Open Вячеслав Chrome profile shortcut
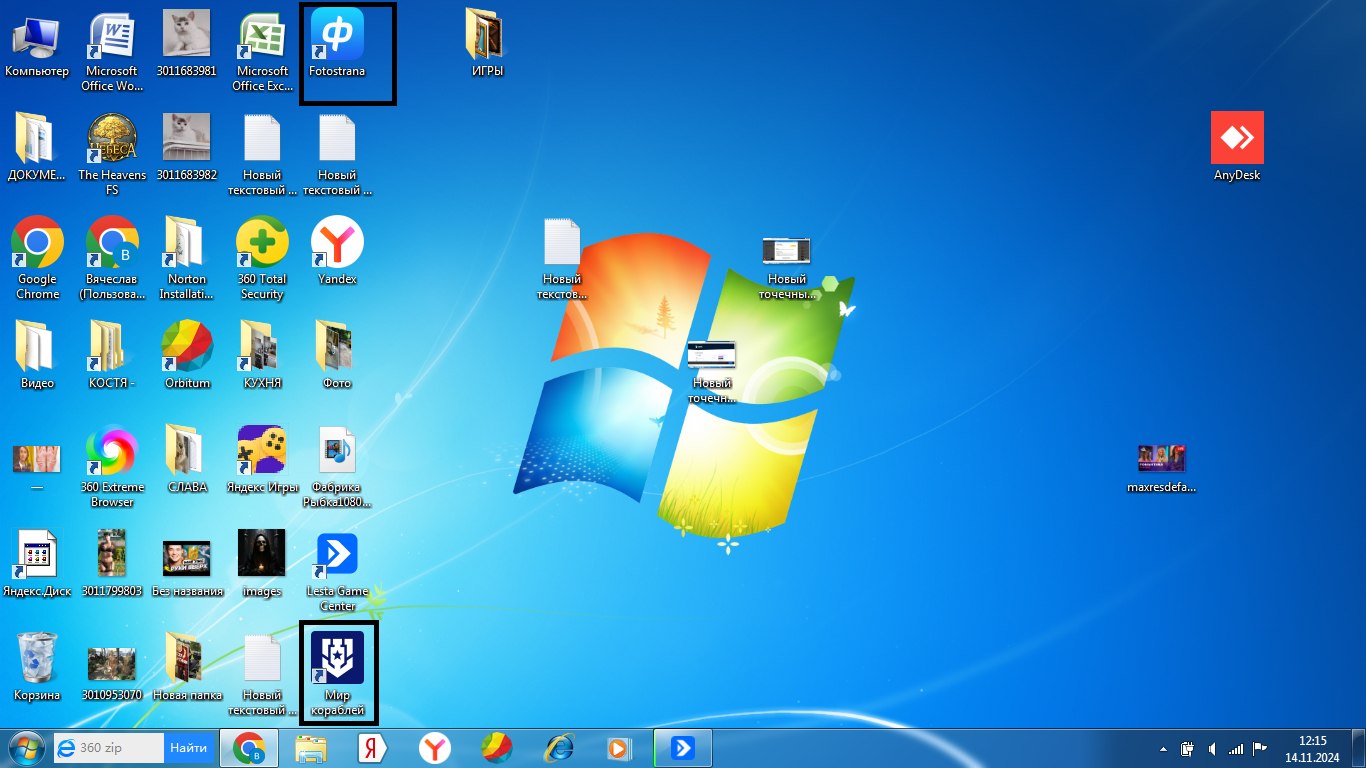This screenshot has height=768, width=1366. (112, 258)
